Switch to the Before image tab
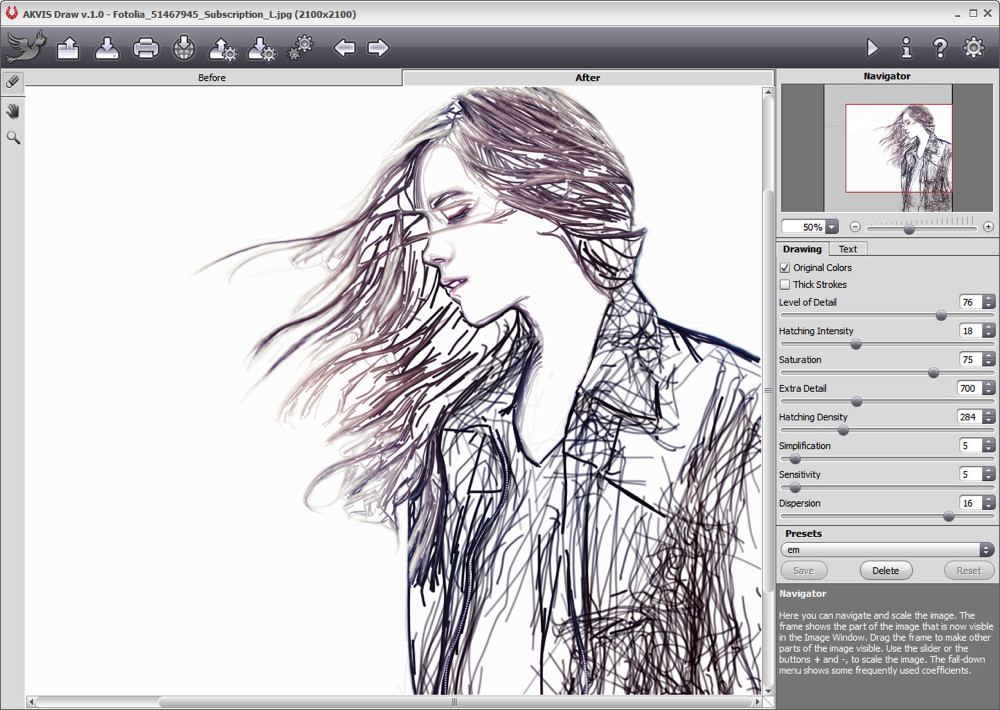The width and height of the screenshot is (1000, 710). 212,78
